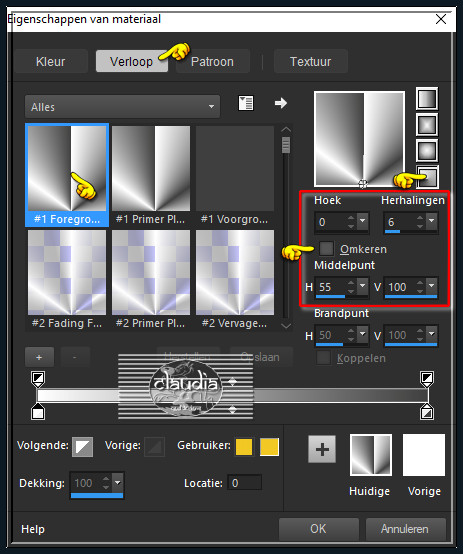
Task: Click the first yellow Gebruiker color swatch
Action: point(244,447)
